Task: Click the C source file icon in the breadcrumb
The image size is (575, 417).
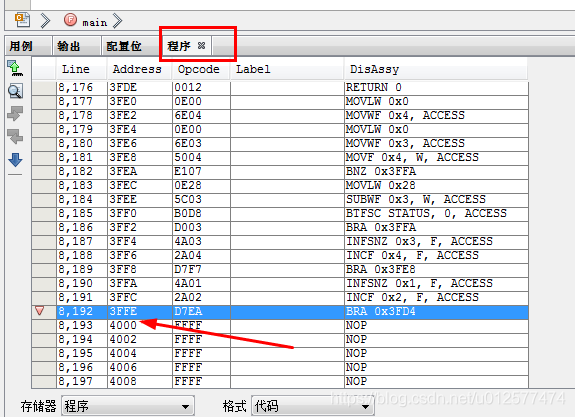Action: (23, 20)
